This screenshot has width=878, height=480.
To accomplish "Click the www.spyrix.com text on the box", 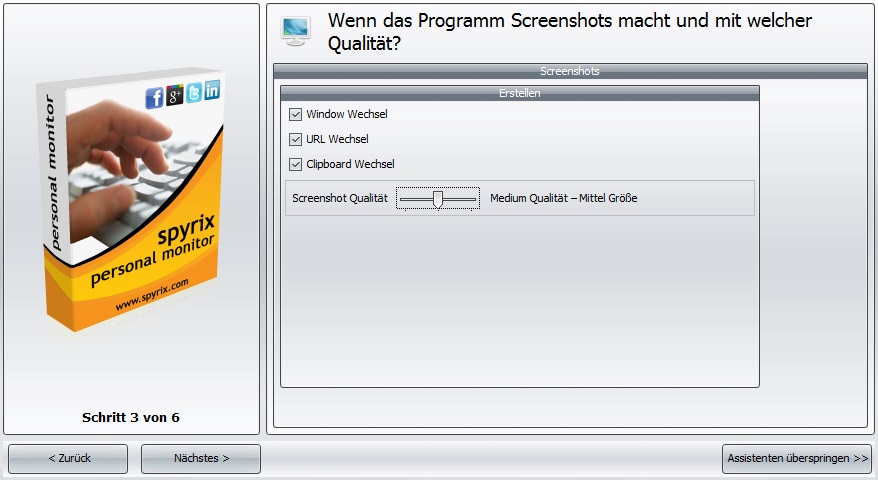I will point(152,295).
